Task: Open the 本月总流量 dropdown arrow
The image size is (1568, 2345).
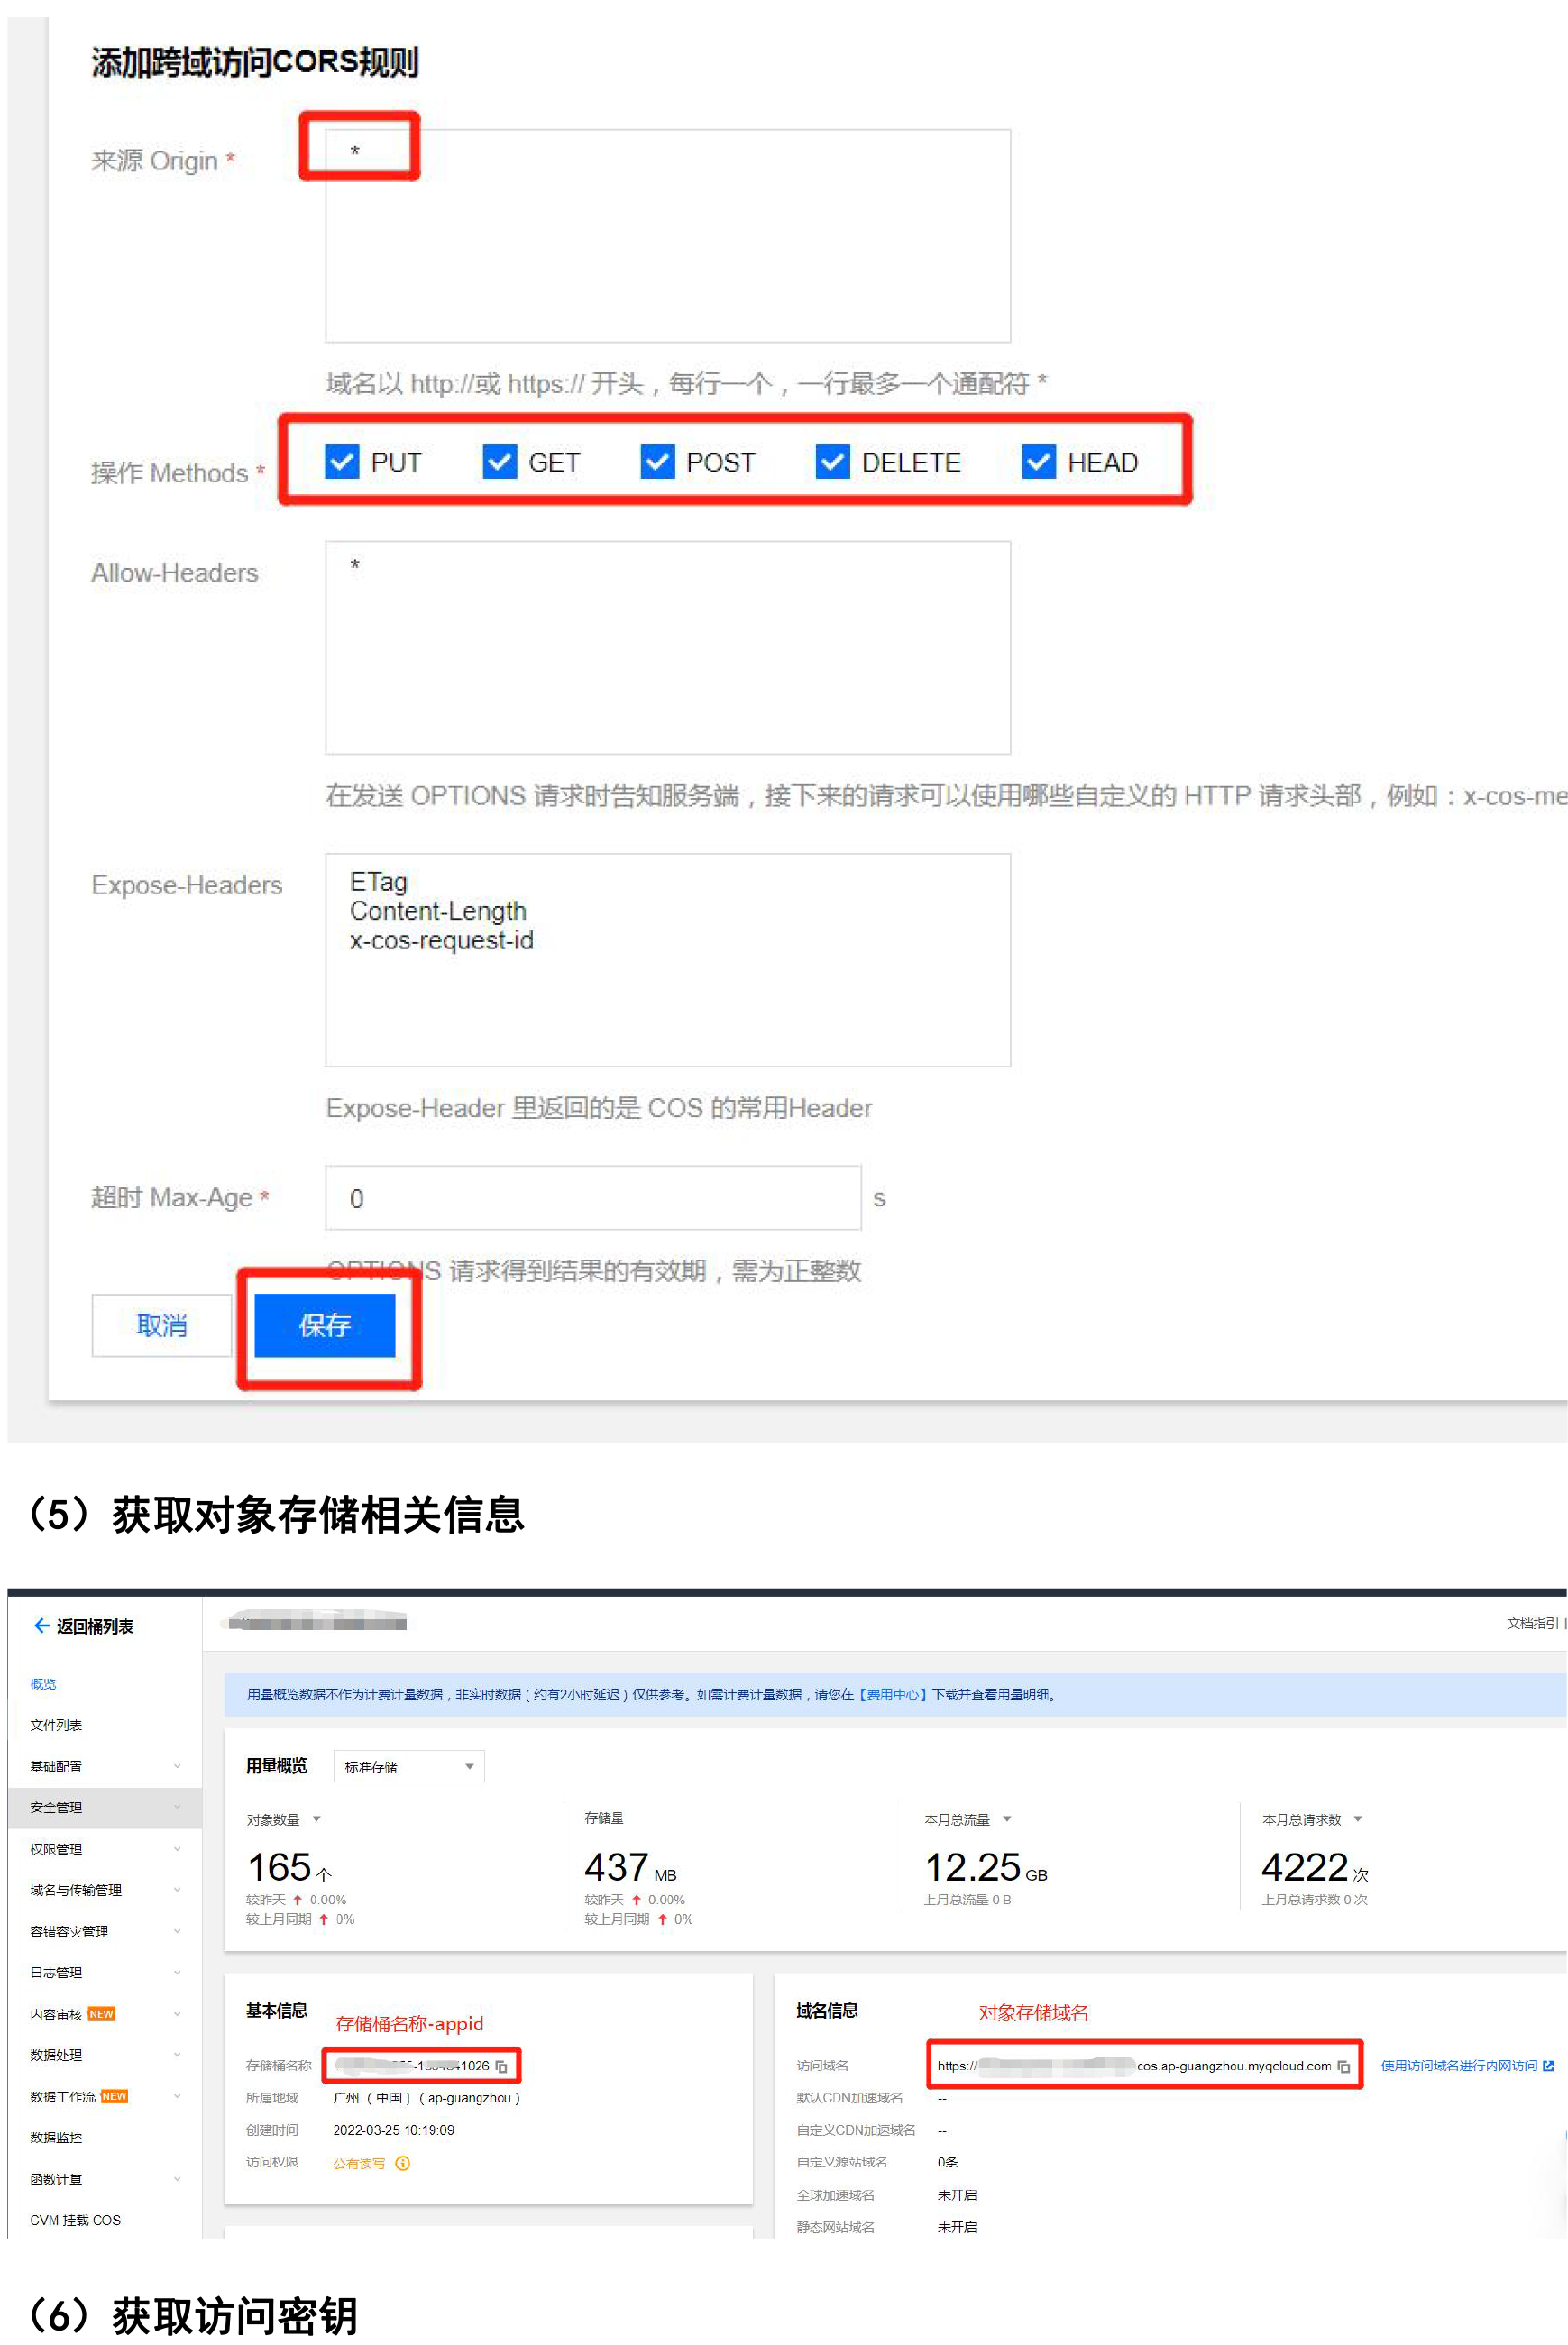Action: point(1007,1819)
